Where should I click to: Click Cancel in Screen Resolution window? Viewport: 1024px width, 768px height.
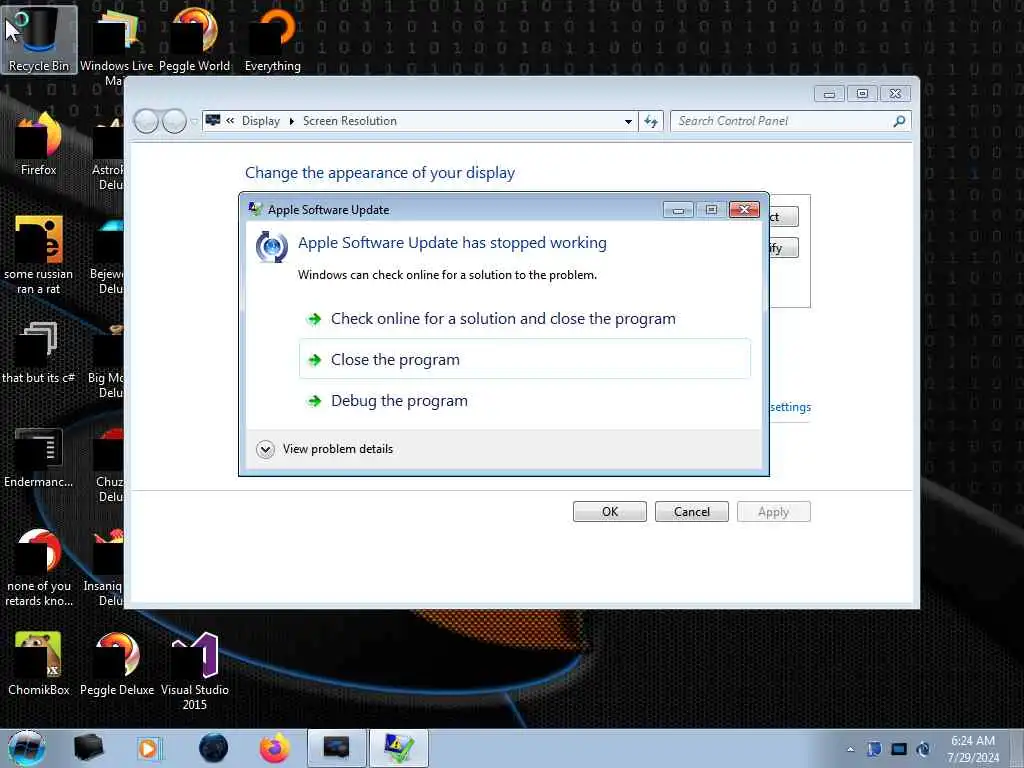(692, 511)
